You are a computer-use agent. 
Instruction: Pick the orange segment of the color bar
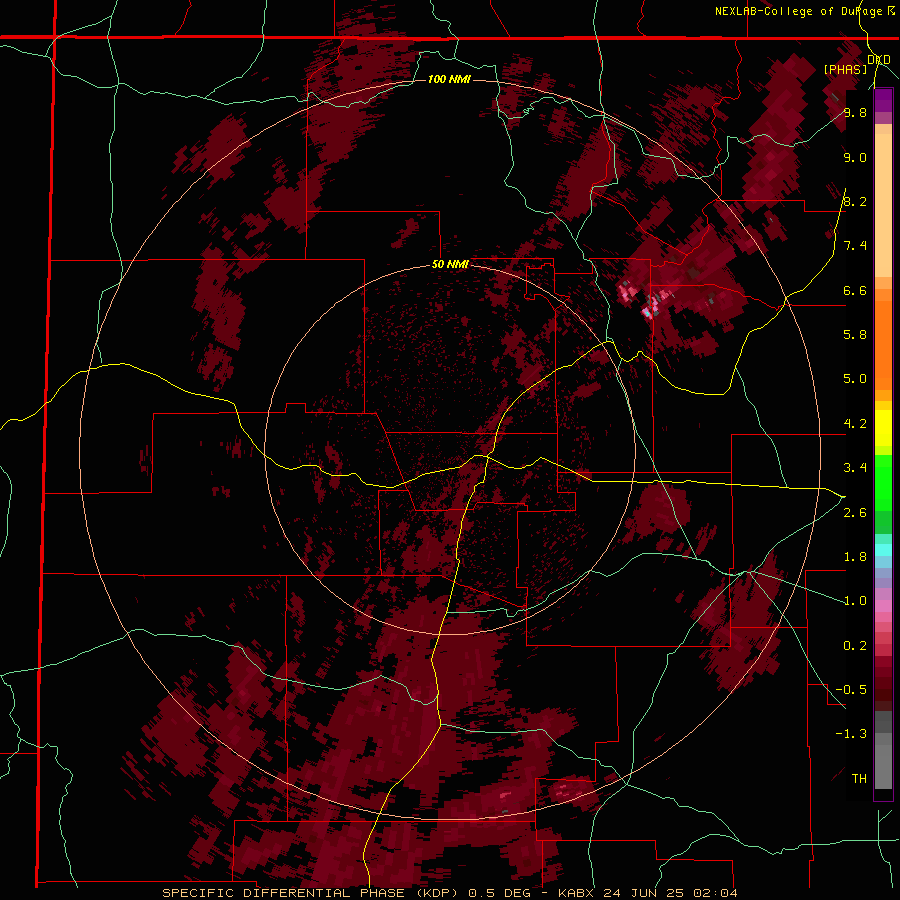(883, 340)
